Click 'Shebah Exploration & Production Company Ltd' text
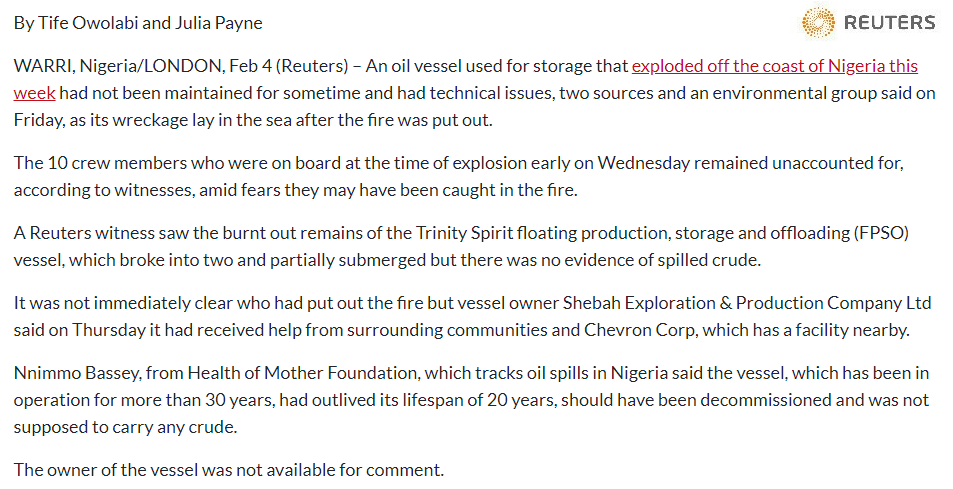The image size is (953, 489). 748,303
